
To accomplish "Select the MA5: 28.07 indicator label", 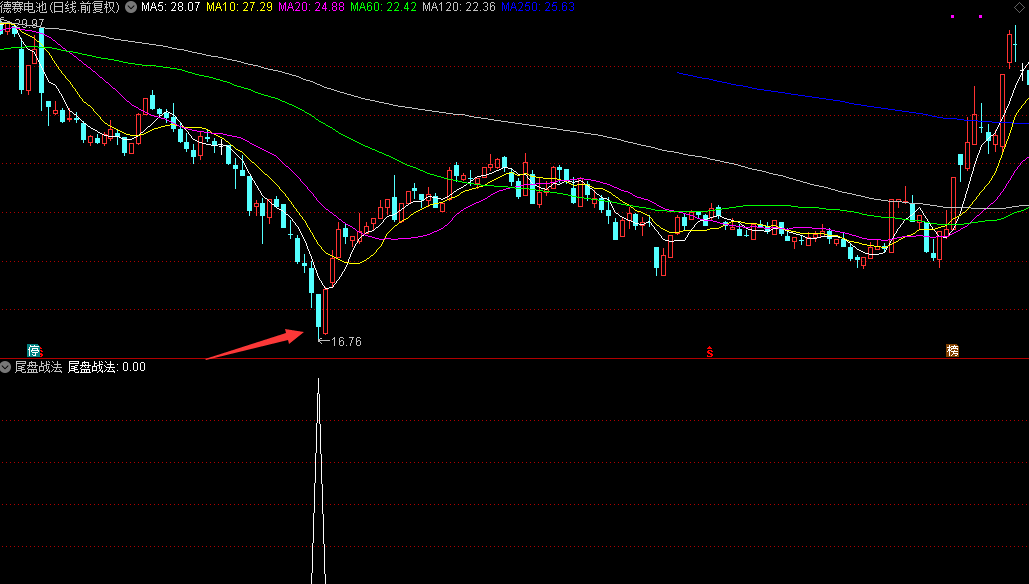I will point(171,7).
